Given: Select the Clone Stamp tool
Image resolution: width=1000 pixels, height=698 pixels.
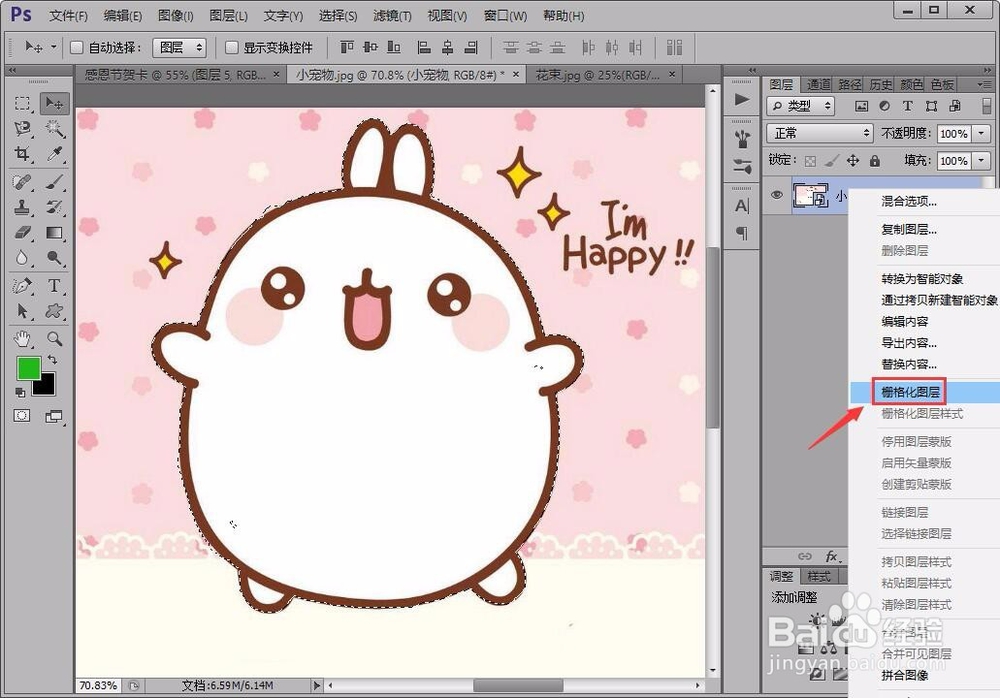Looking at the screenshot, I should (23, 207).
